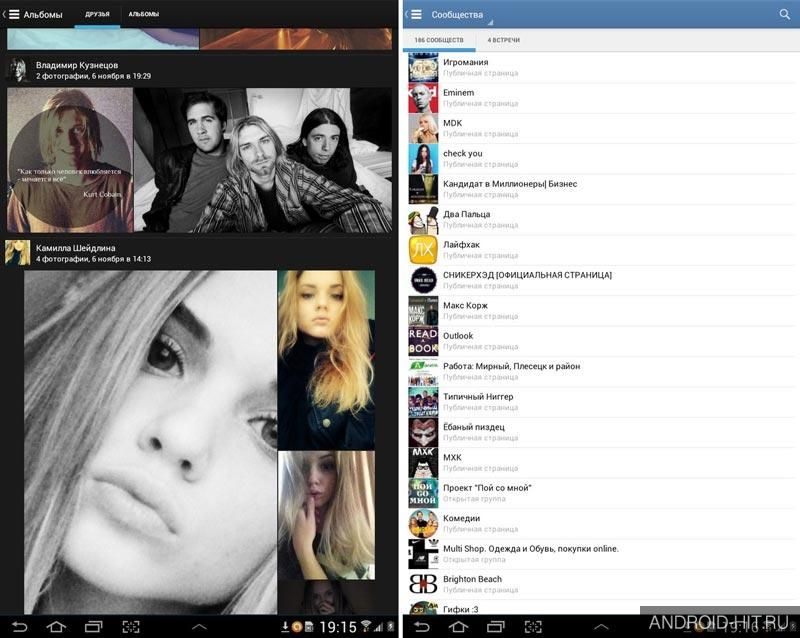Tap Android home button in right screen
The width and height of the screenshot is (800, 638).
pyautogui.click(x=458, y=627)
